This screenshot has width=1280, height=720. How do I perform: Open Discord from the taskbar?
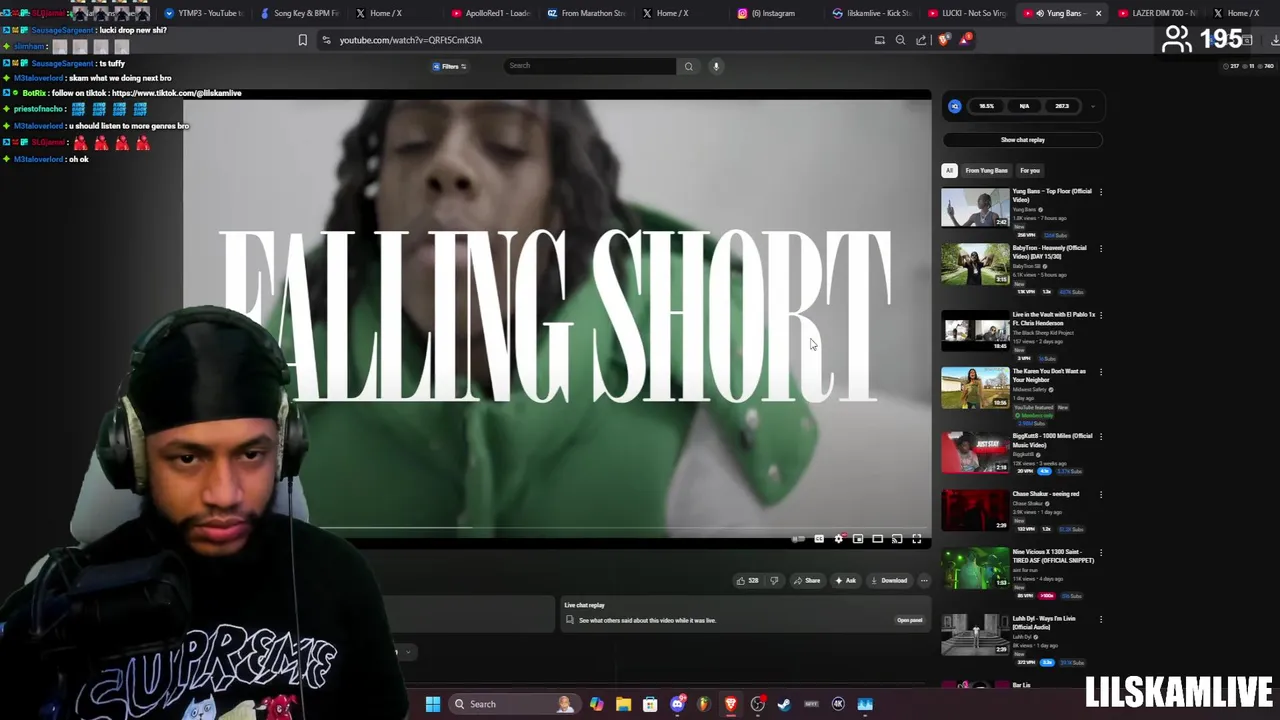coord(677,704)
